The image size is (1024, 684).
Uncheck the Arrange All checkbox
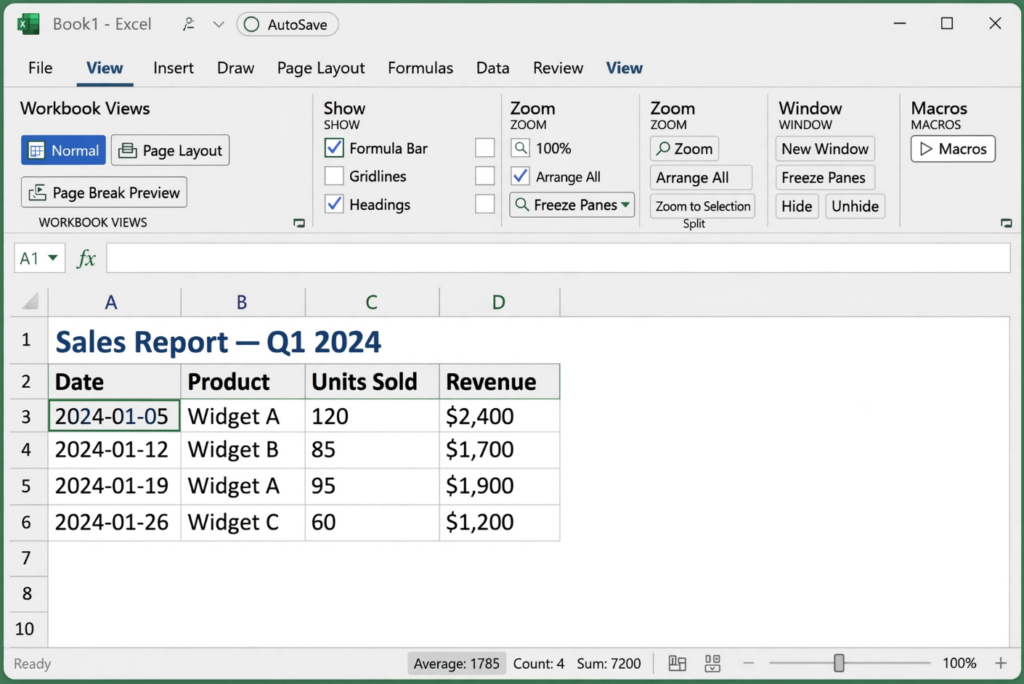[520, 176]
